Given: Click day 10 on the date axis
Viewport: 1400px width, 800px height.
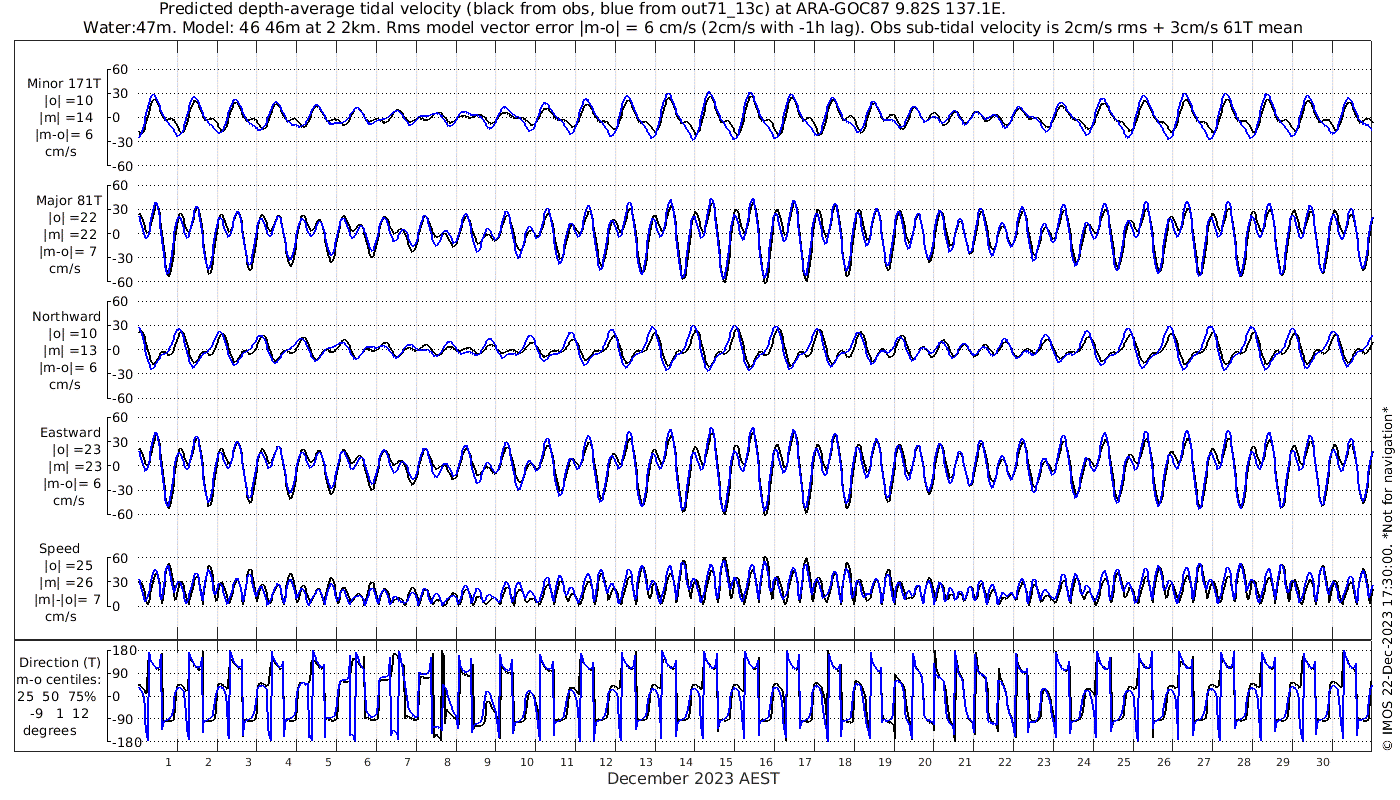Looking at the screenshot, I should tap(527, 763).
